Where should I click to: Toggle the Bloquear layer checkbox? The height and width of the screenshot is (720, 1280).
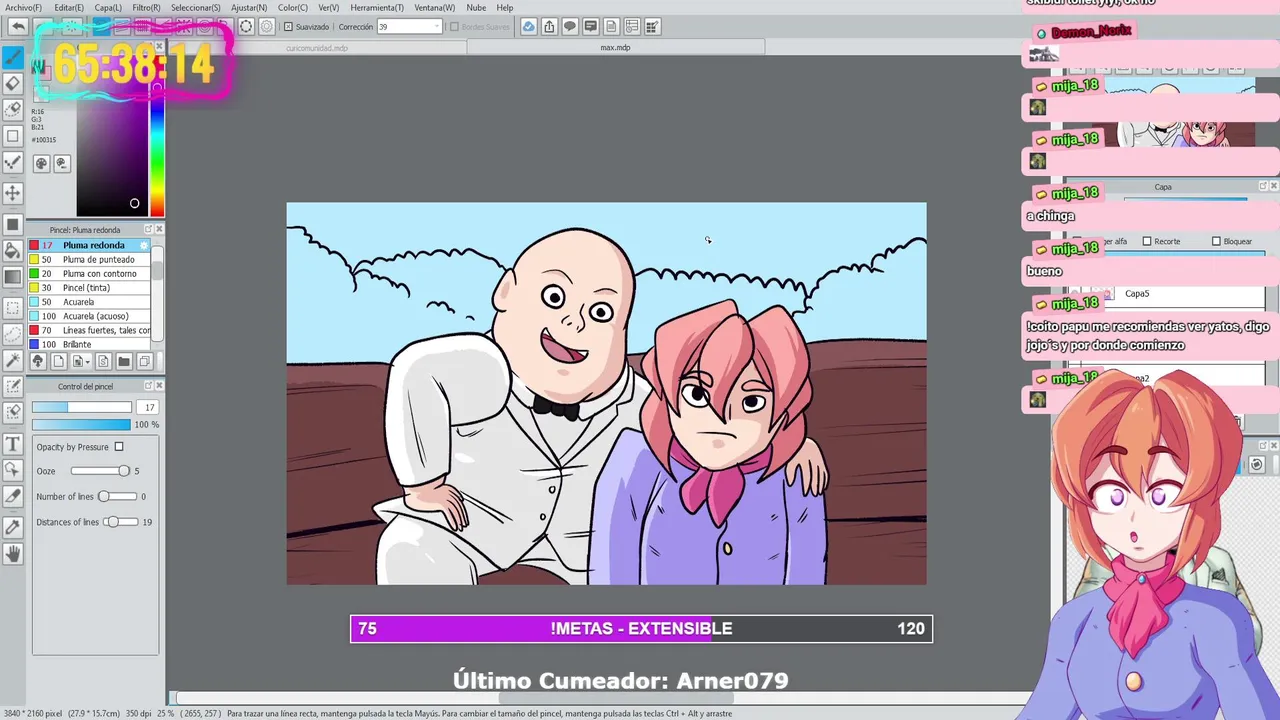(1216, 241)
